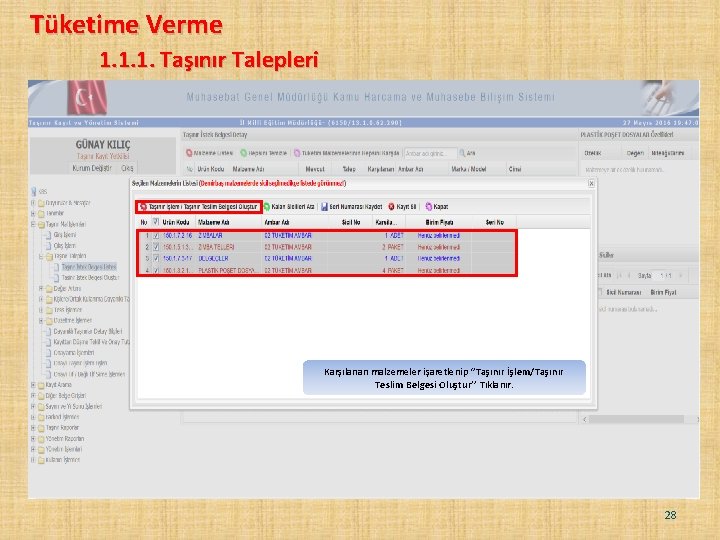Click the green 'Hepsini Temizle' icon
This screenshot has width=720, height=540.
tap(244, 153)
